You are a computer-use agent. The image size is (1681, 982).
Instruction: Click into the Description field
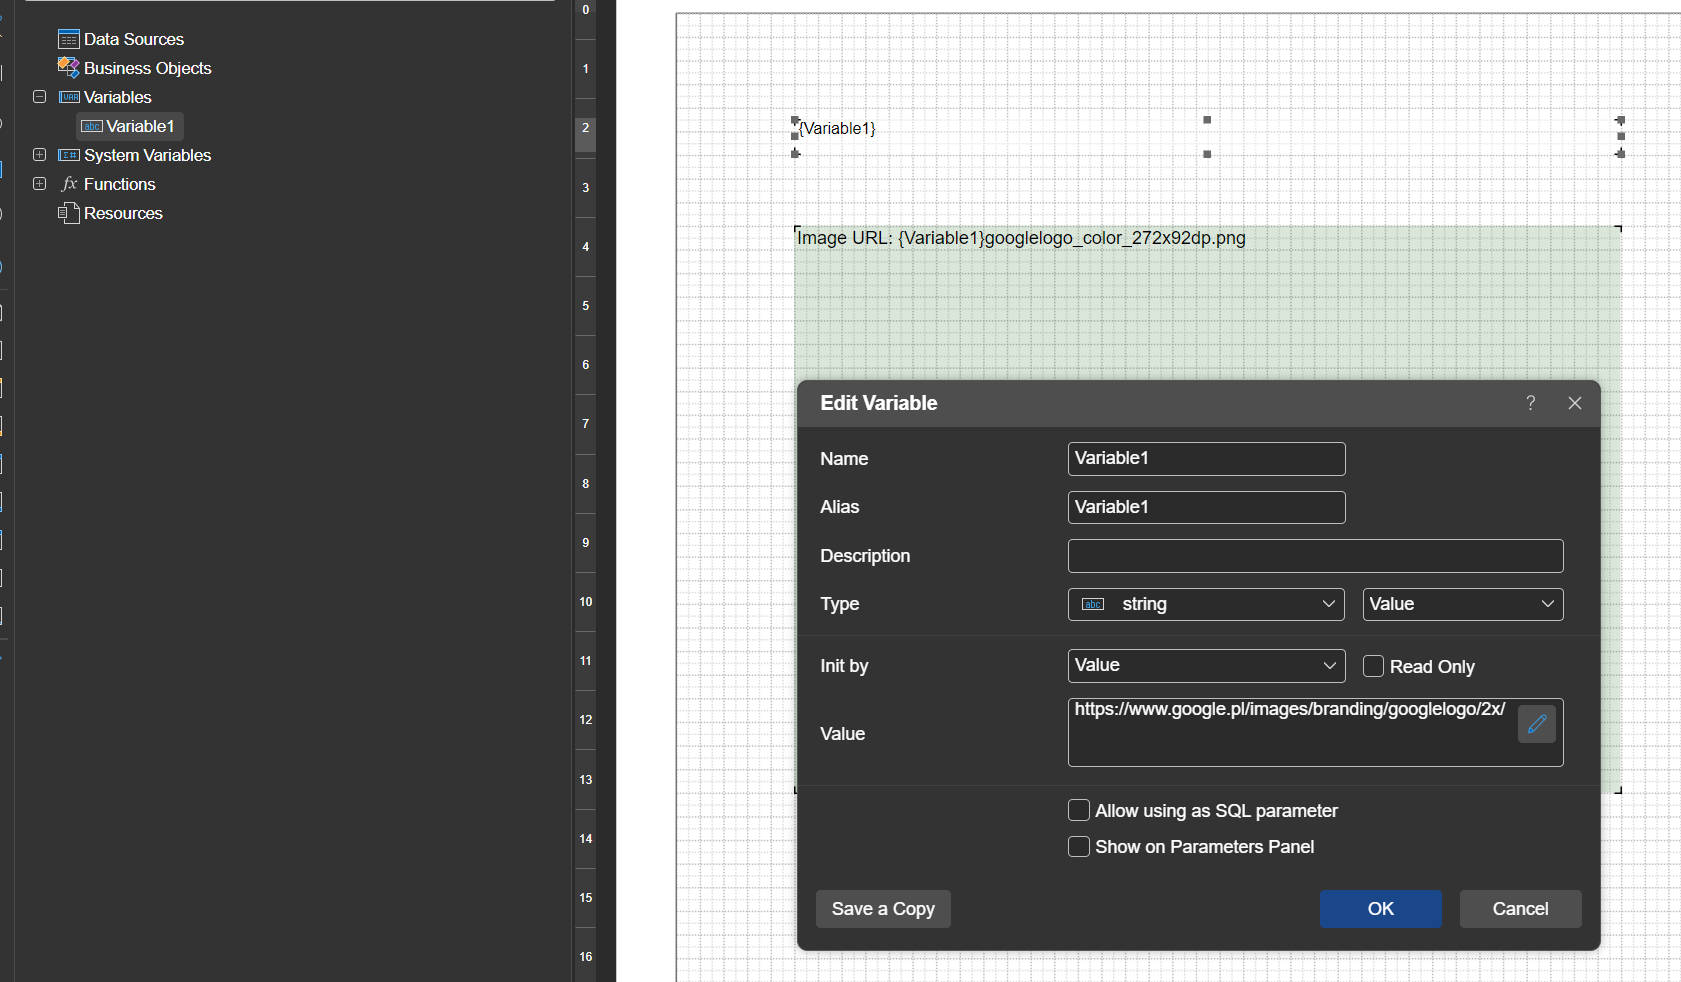click(1316, 556)
